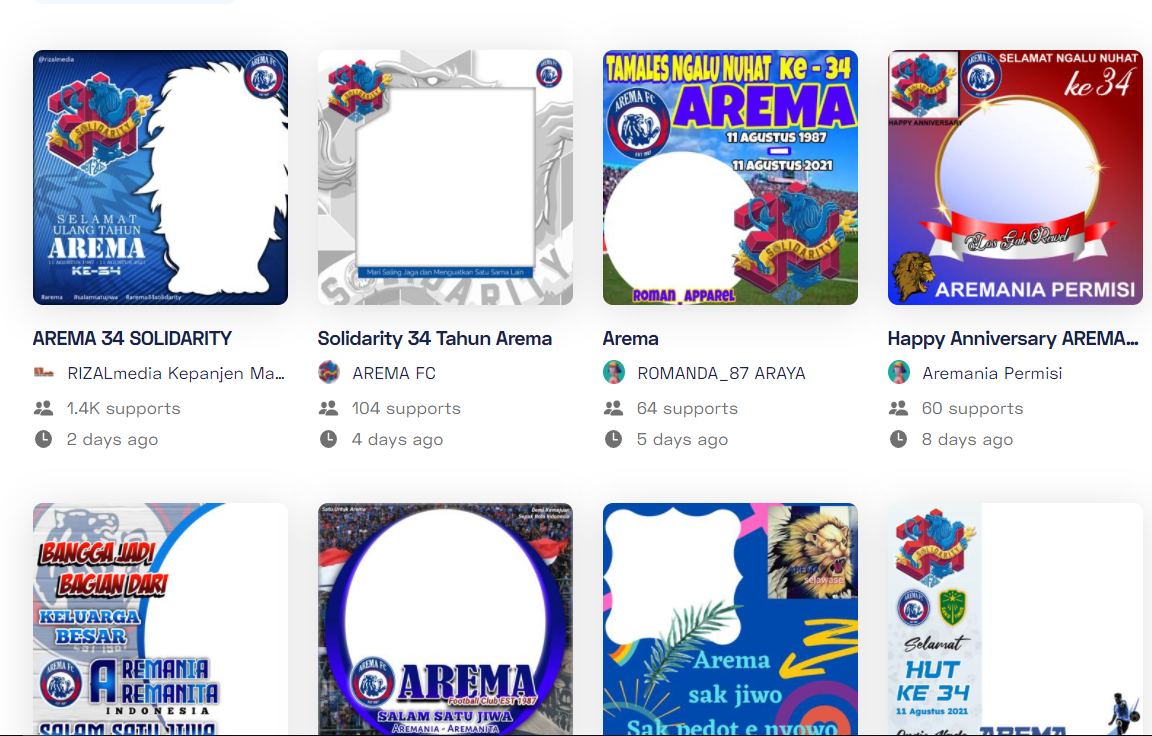The image size is (1152, 736).
Task: Open the Arema sak jiwo frame thumbnail
Action: point(730,619)
